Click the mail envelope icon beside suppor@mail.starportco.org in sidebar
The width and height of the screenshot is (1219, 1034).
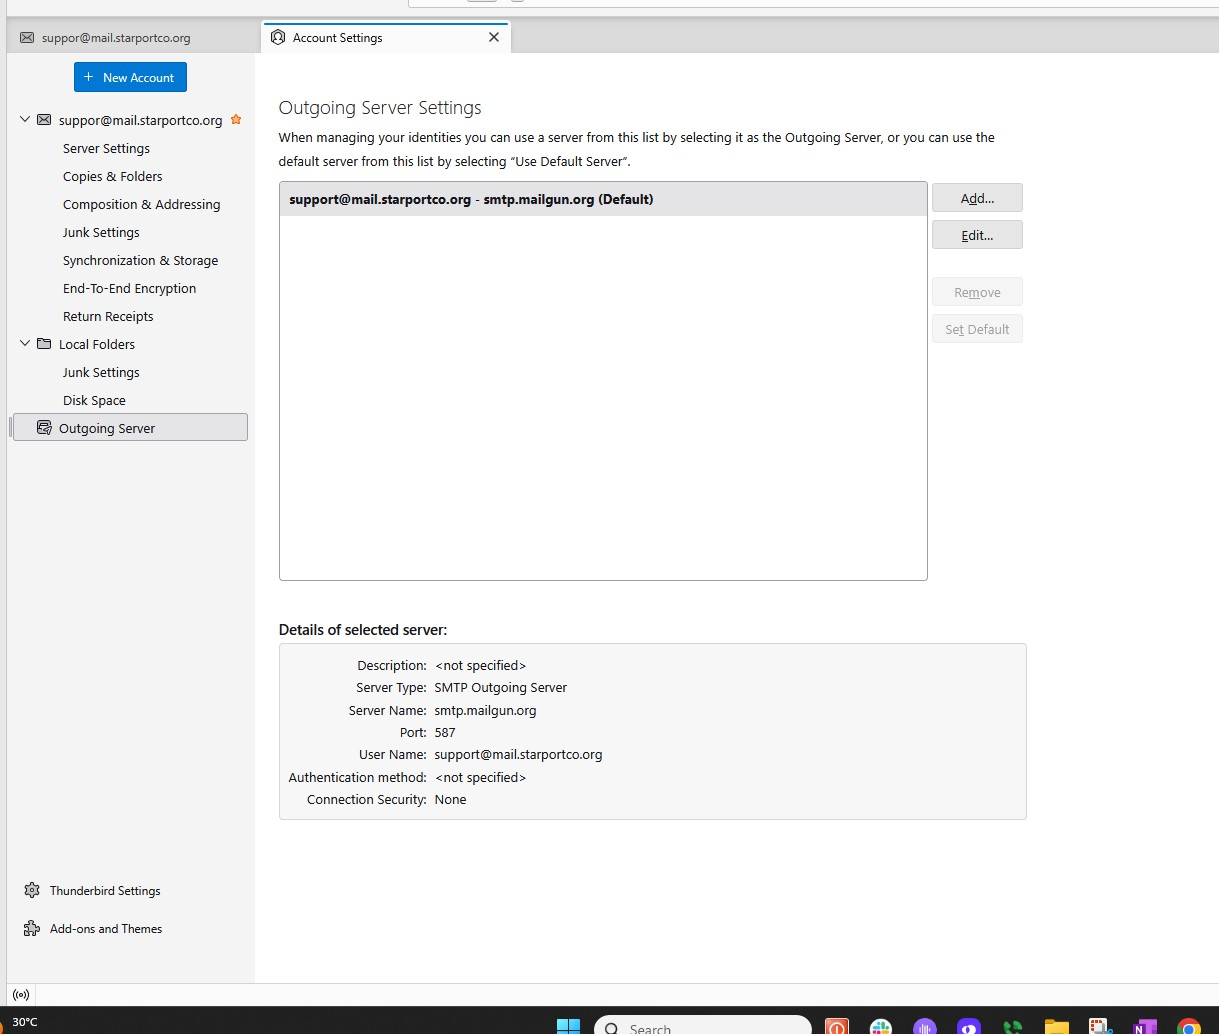point(44,120)
